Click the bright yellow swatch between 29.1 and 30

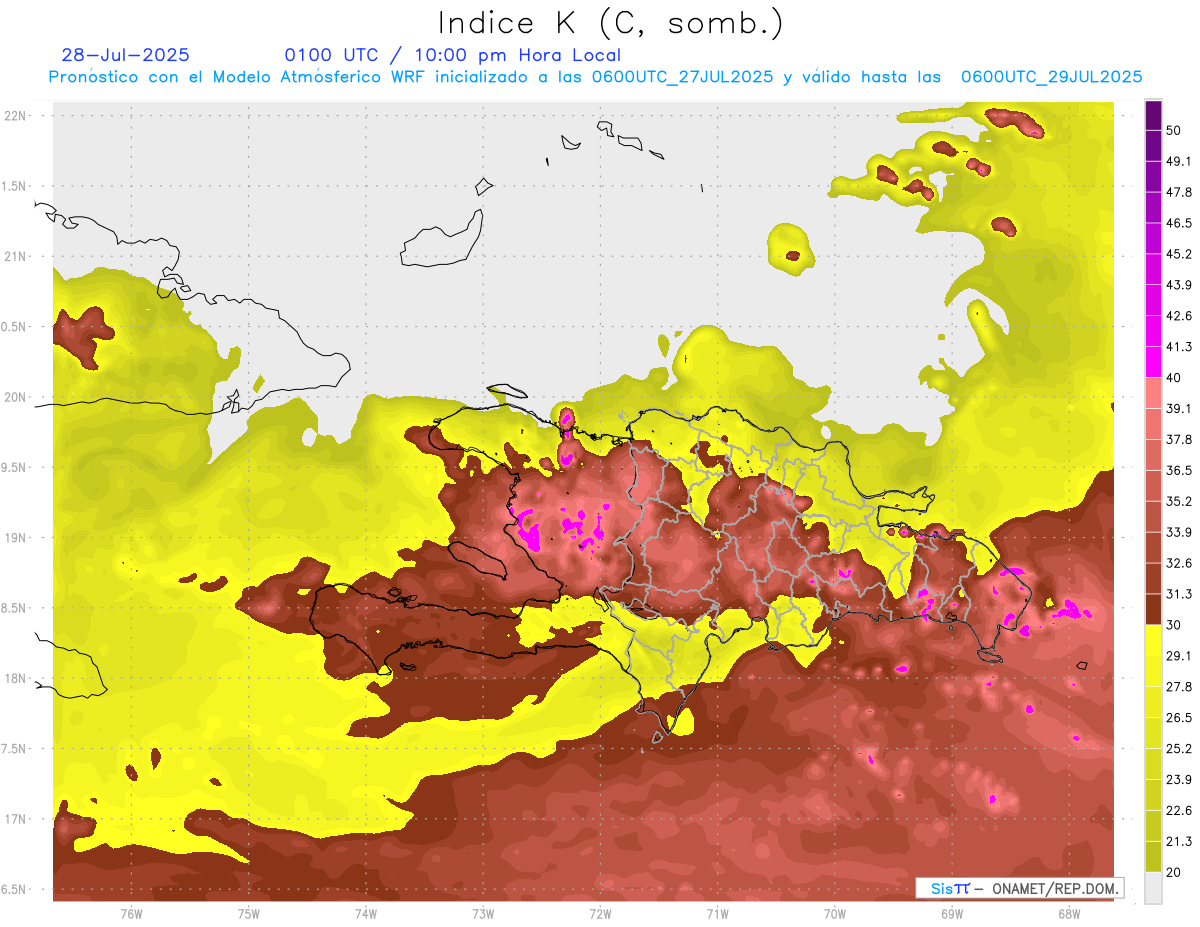click(x=1154, y=640)
